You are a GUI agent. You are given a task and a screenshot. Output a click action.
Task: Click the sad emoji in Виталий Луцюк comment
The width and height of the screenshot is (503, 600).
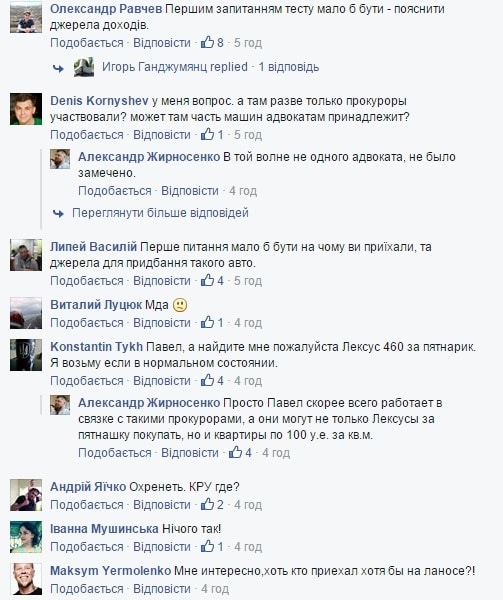coord(180,305)
